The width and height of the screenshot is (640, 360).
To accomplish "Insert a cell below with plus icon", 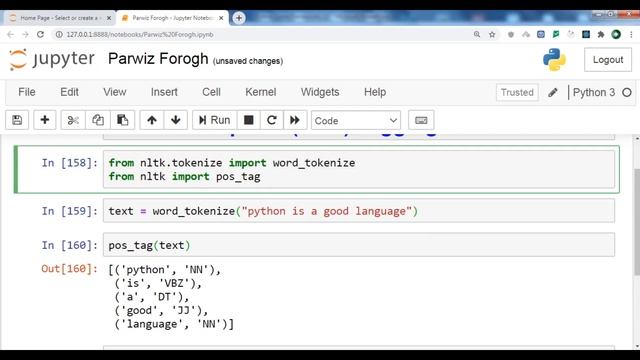I will (44, 120).
